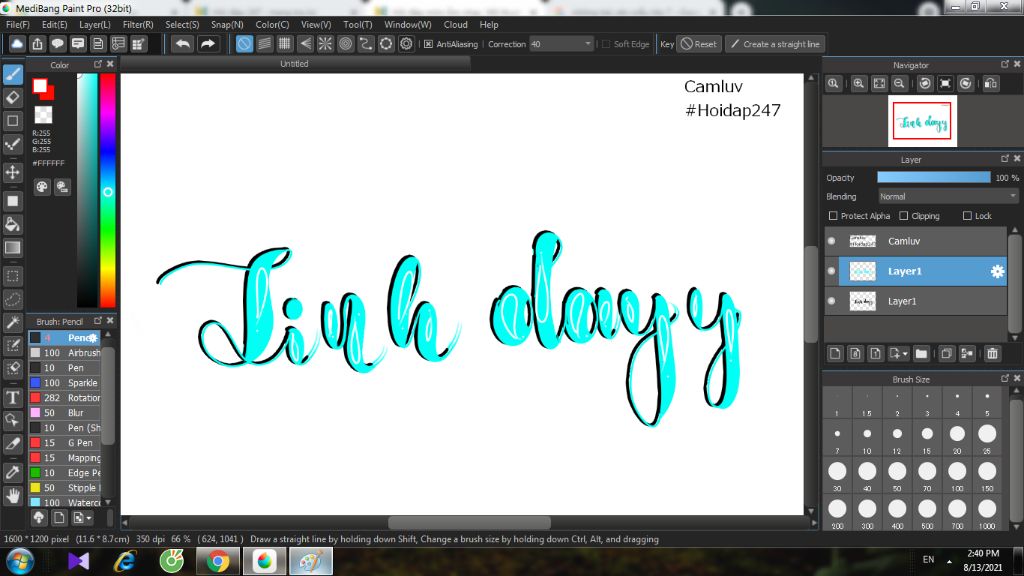Hide the Camluv layer
The width and height of the screenshot is (1024, 576).
(831, 241)
